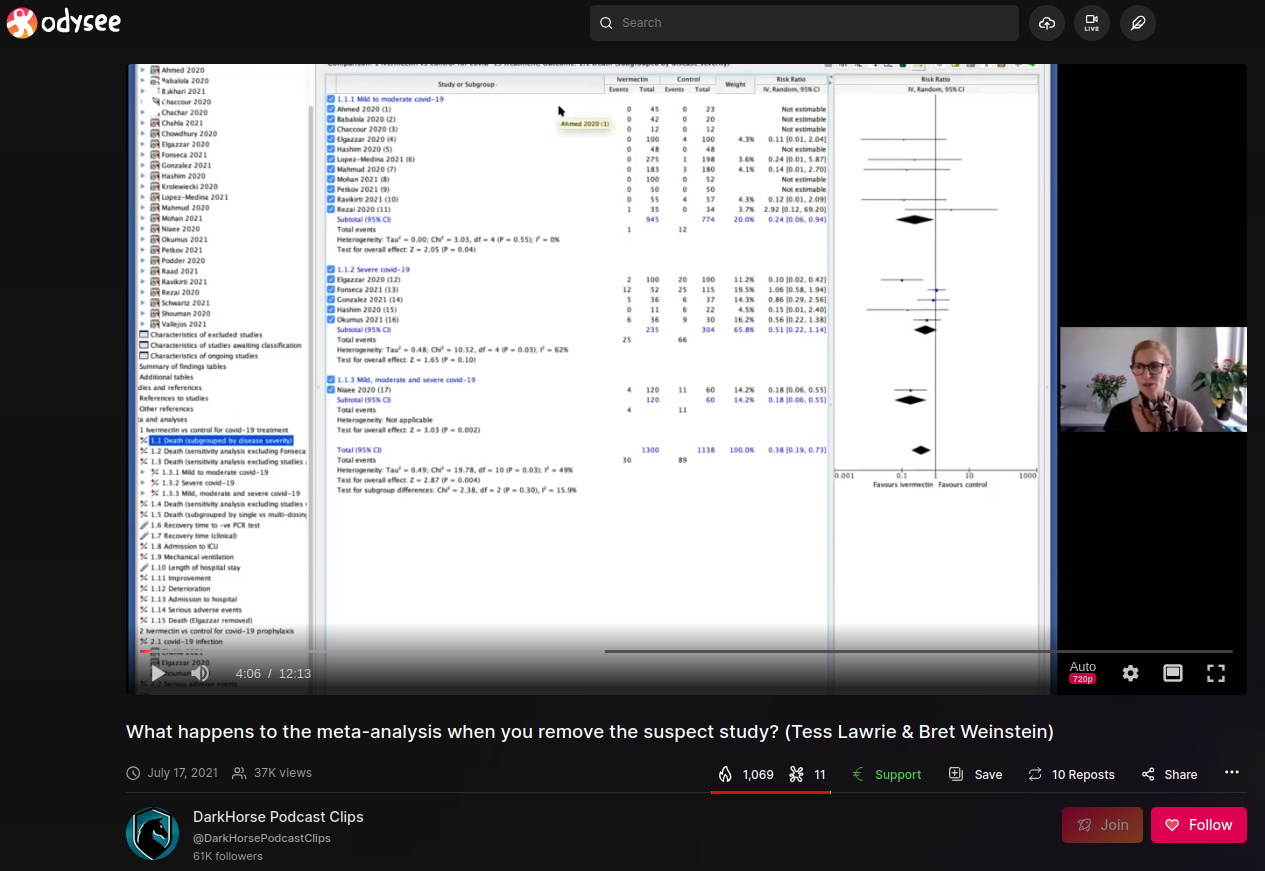This screenshot has width=1265, height=871.
Task: Click the slime dislike icon
Action: [807, 774]
